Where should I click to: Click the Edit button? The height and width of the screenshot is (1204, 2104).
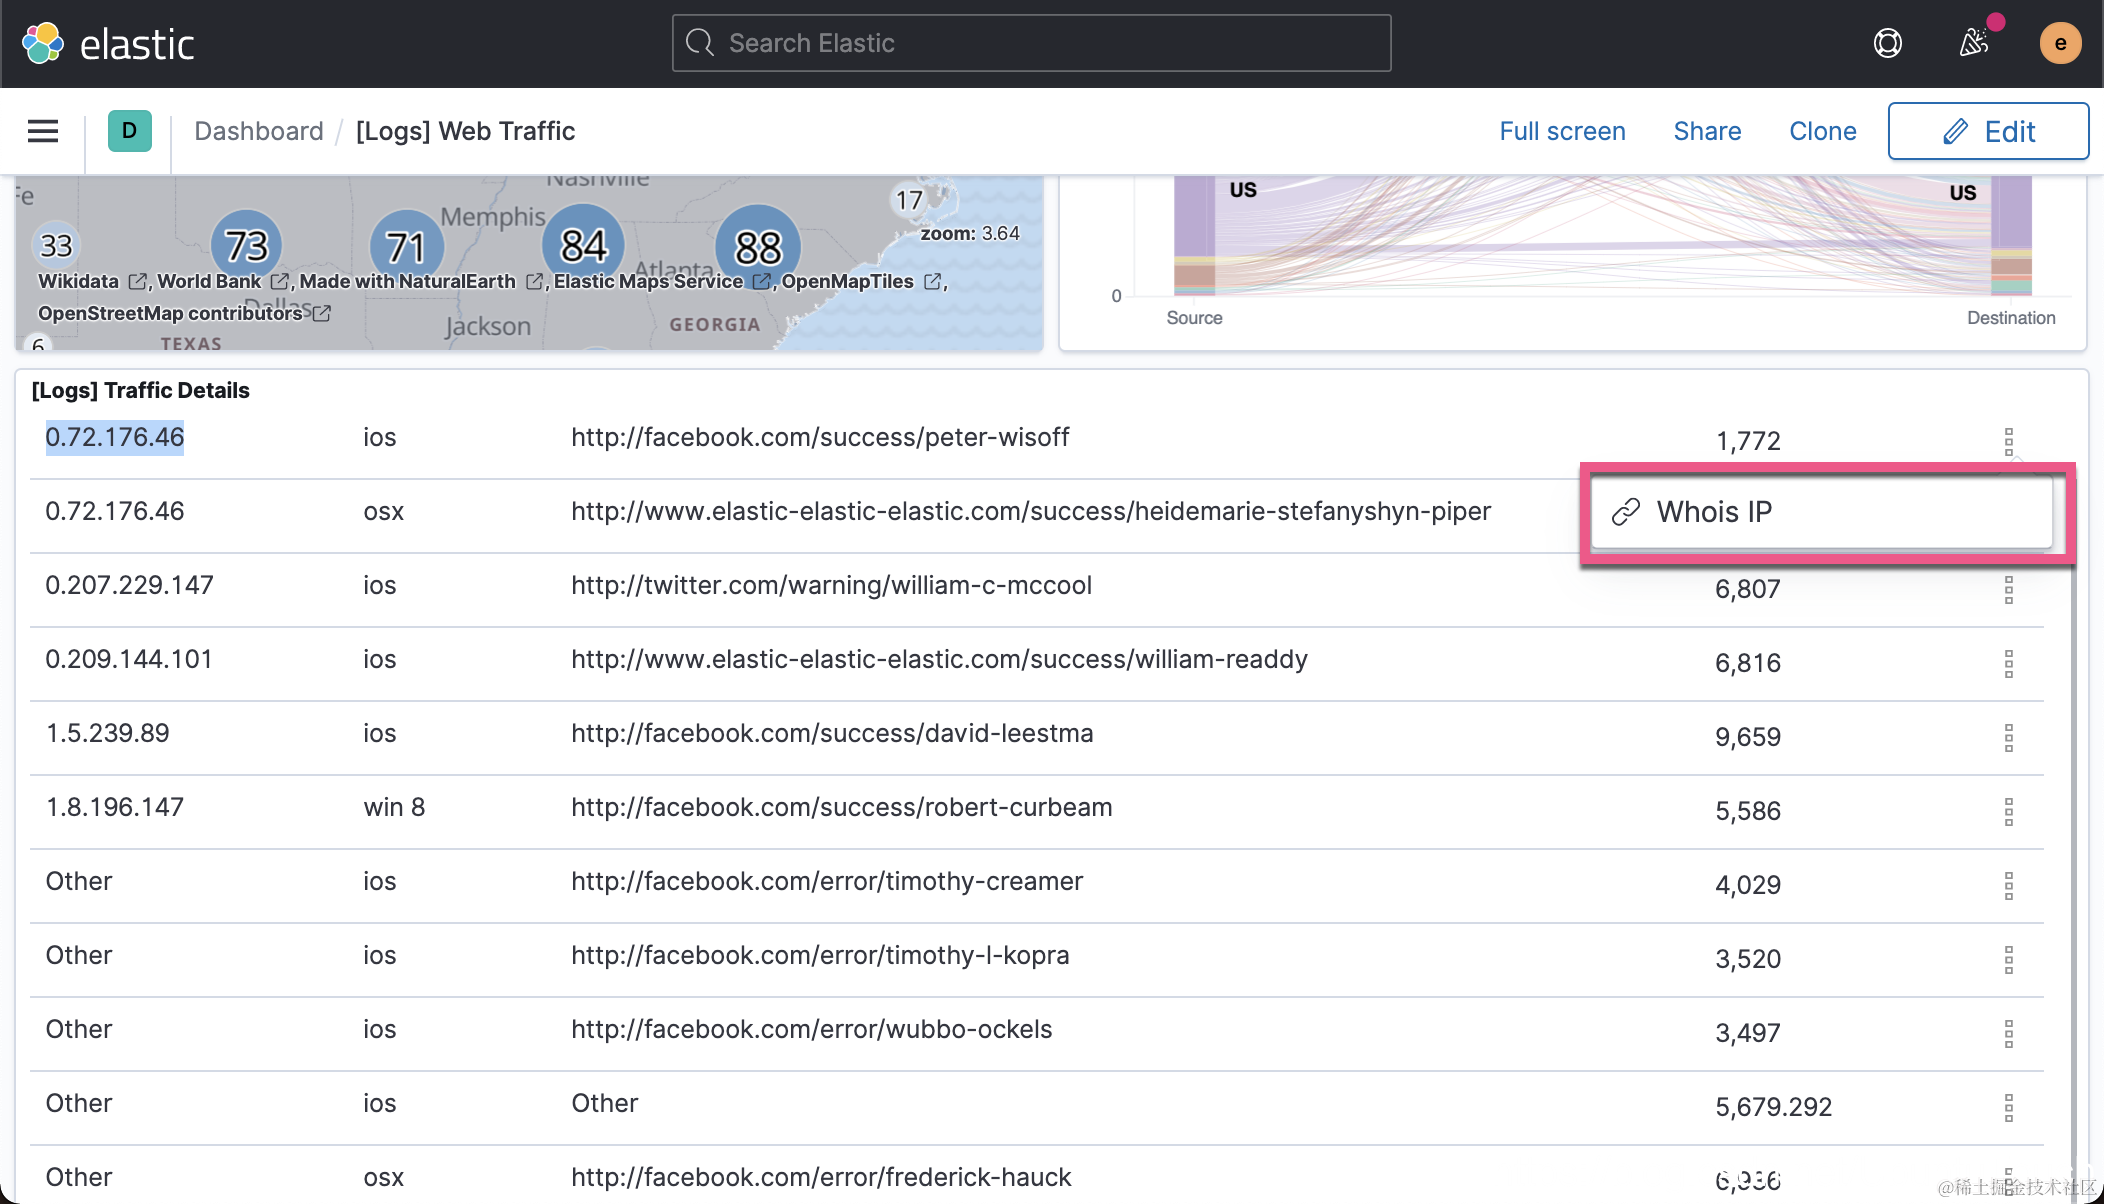[x=1987, y=131]
